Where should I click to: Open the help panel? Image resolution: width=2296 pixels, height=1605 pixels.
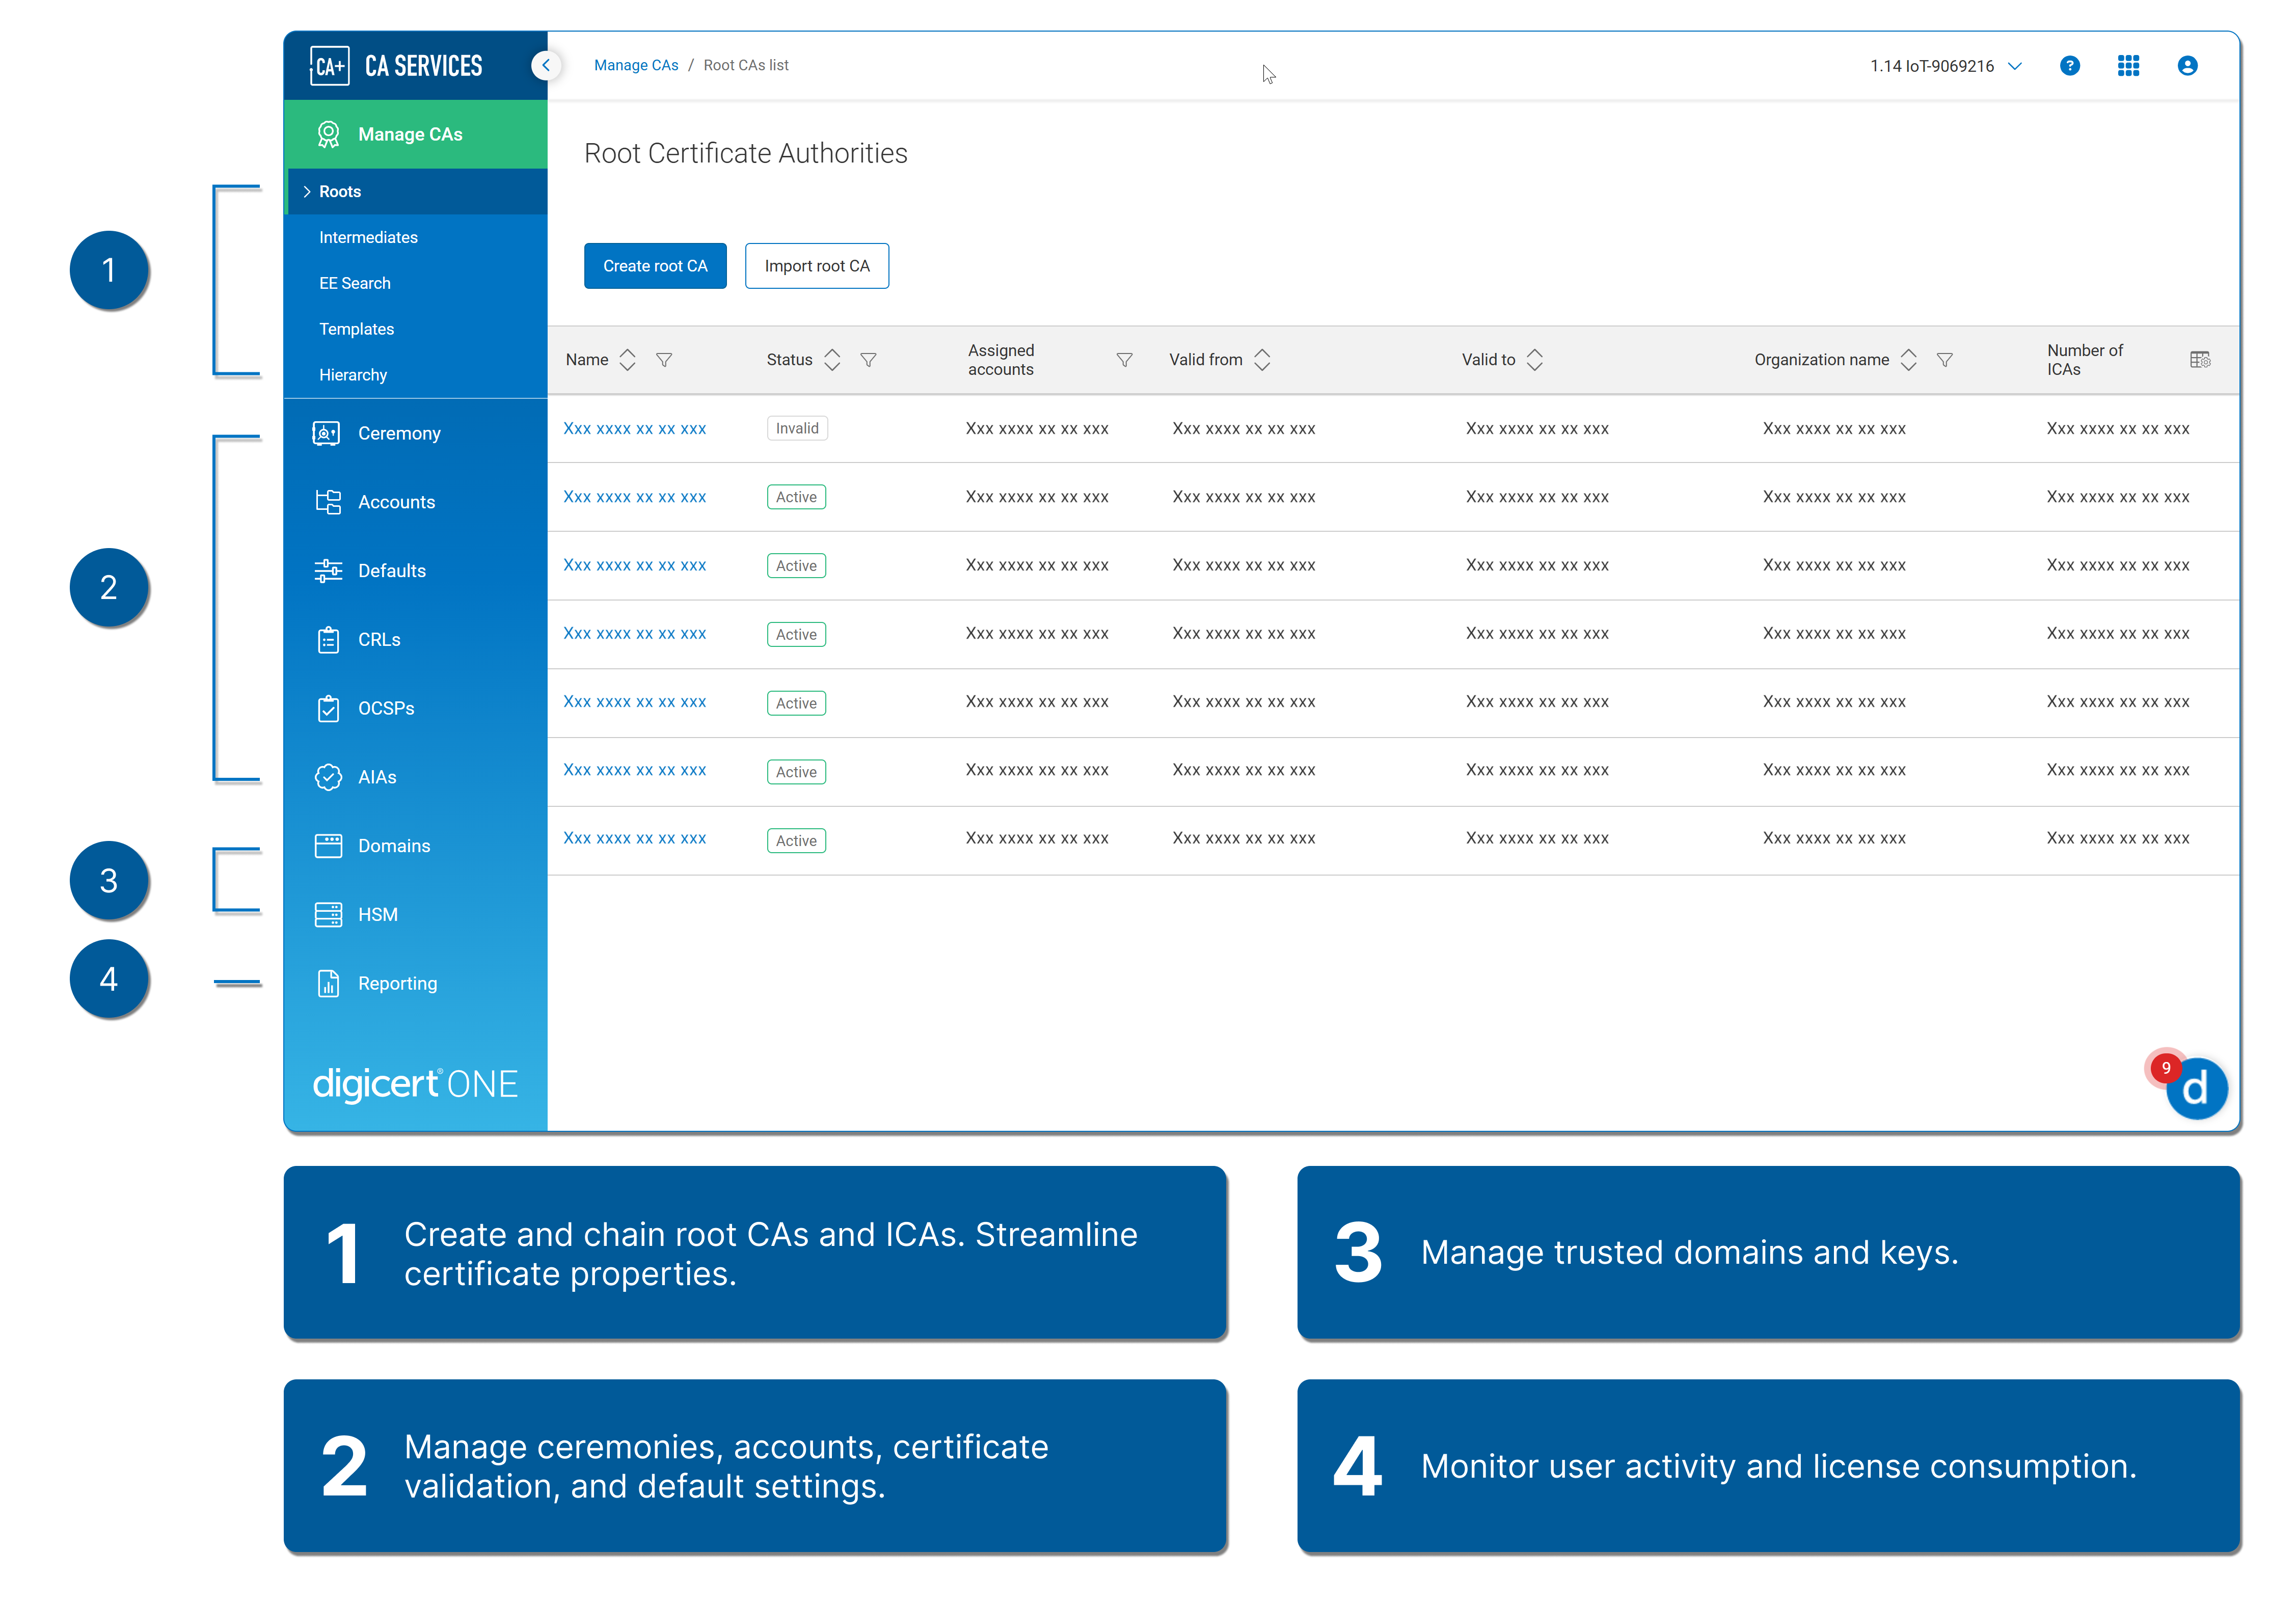click(x=2070, y=65)
